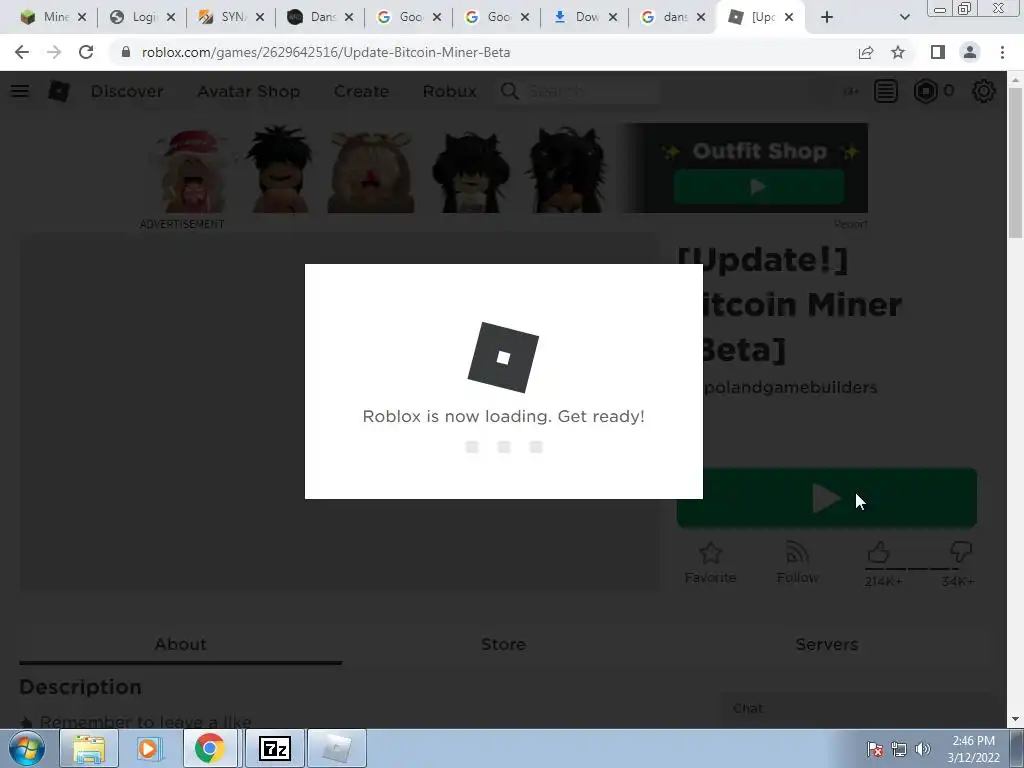The width and height of the screenshot is (1024, 768).
Task: Open 7-Zip from the taskbar
Action: pyautogui.click(x=274, y=748)
